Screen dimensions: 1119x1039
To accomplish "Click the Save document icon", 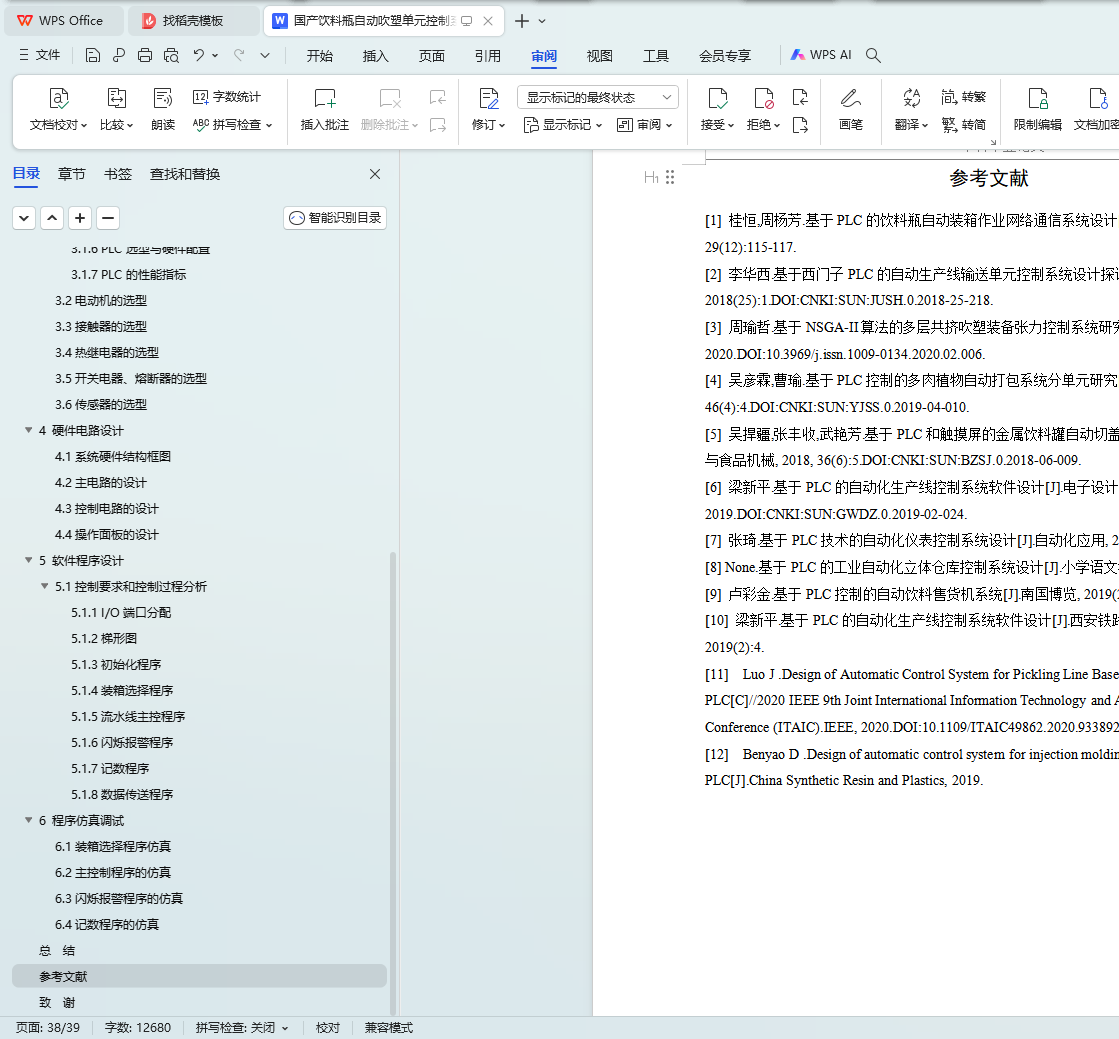I will click(92, 55).
